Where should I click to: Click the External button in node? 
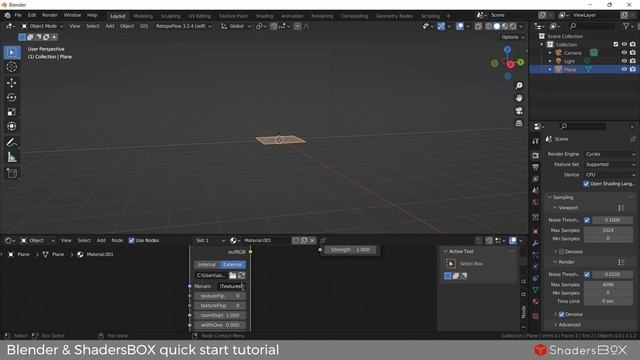click(x=233, y=264)
